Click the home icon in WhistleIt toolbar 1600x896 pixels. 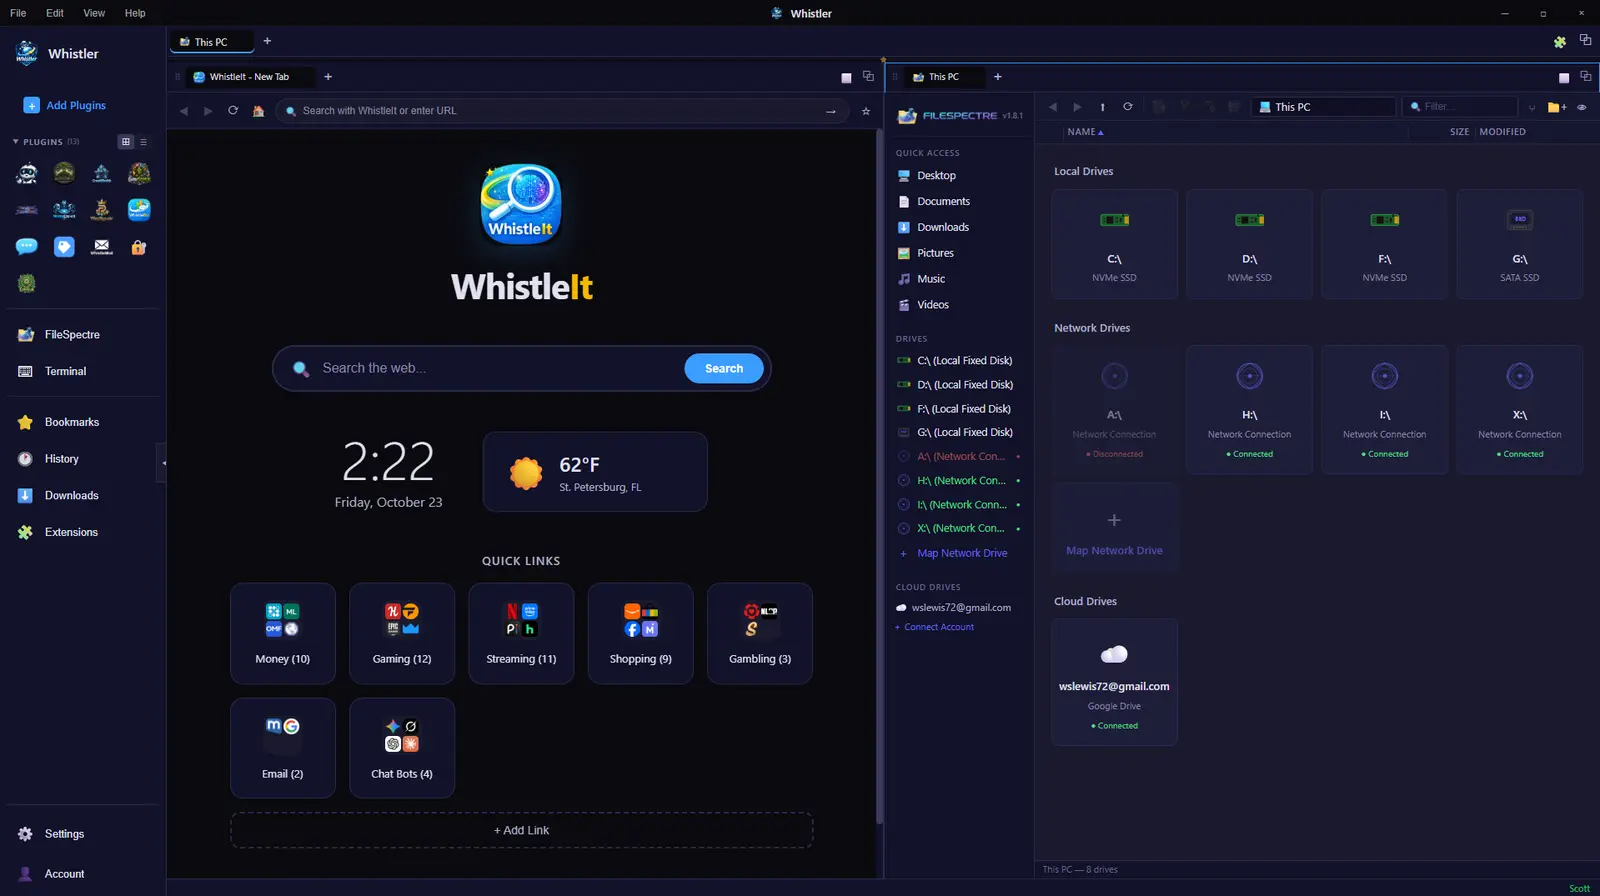(x=258, y=111)
